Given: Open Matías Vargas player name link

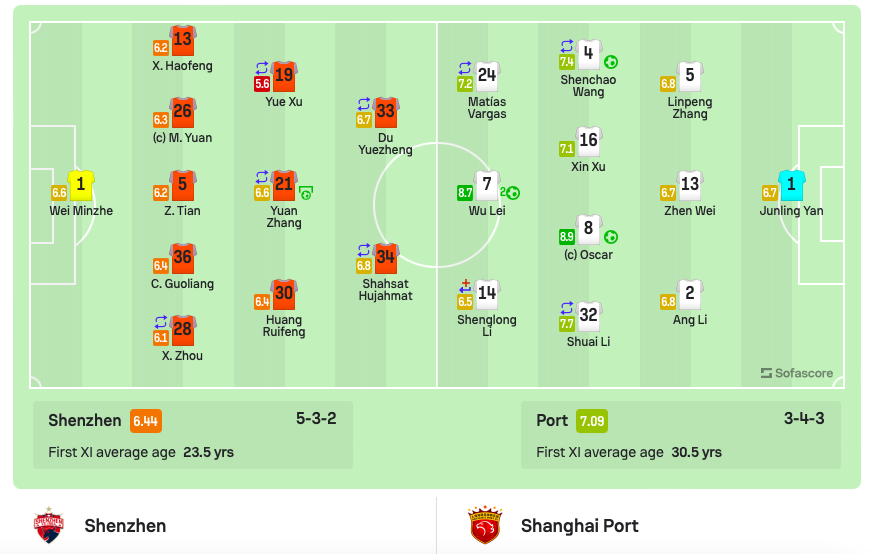Looking at the screenshot, I should click(x=487, y=108).
